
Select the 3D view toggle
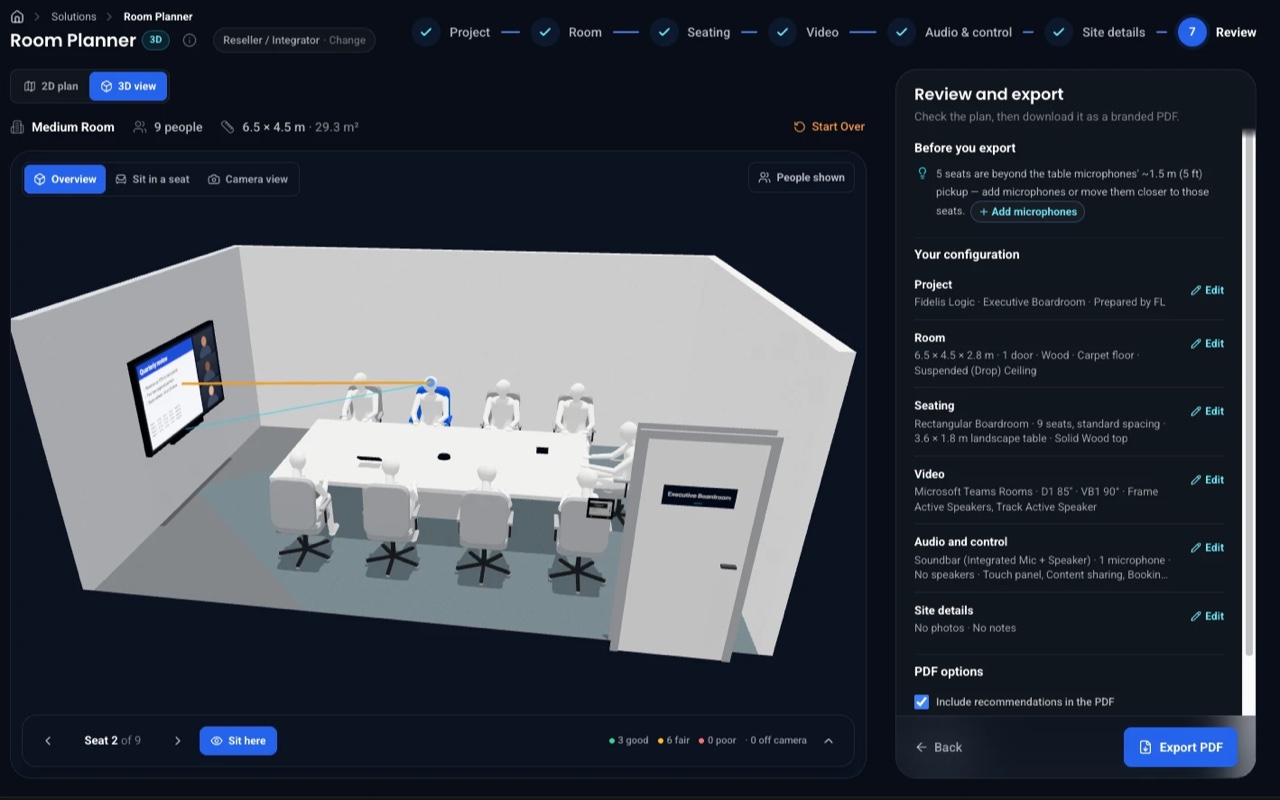(128, 86)
